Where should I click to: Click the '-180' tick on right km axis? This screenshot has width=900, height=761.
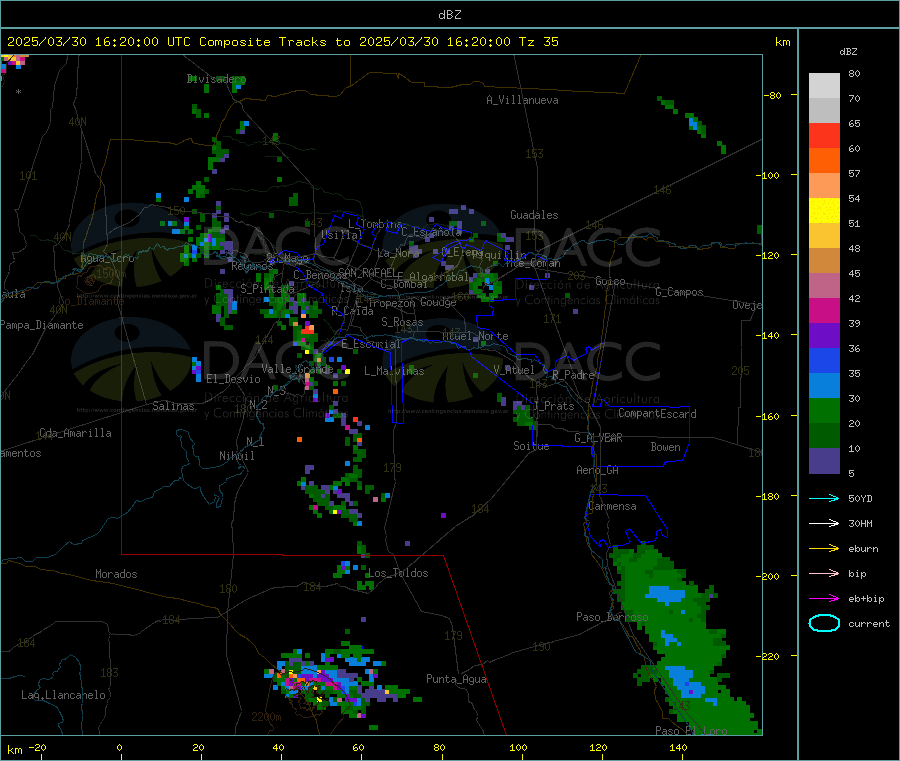tap(770, 496)
